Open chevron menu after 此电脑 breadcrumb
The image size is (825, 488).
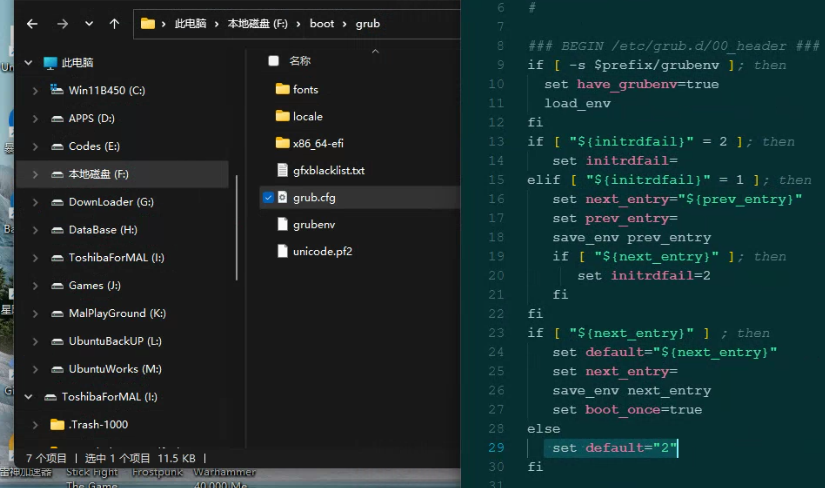pos(216,24)
